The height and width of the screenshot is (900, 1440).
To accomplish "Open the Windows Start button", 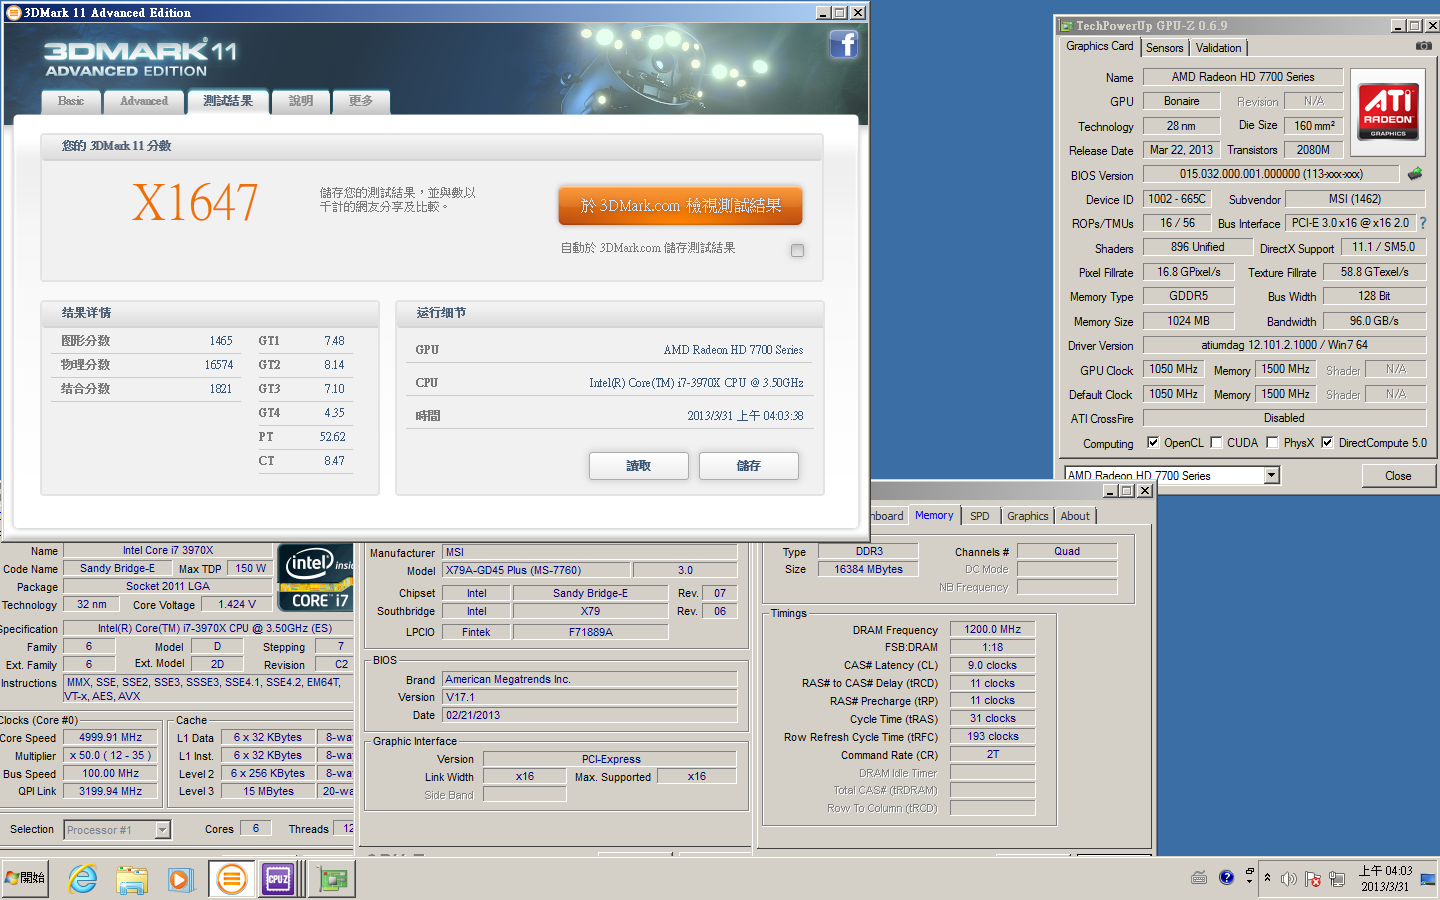I will coord(26,878).
